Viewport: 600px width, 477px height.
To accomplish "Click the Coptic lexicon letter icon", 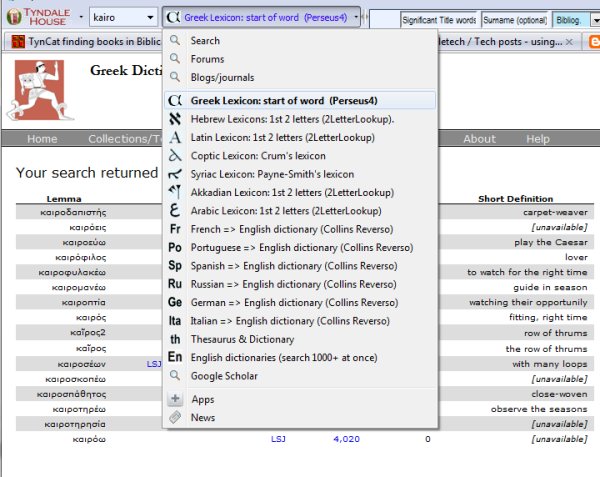I will tap(175, 156).
